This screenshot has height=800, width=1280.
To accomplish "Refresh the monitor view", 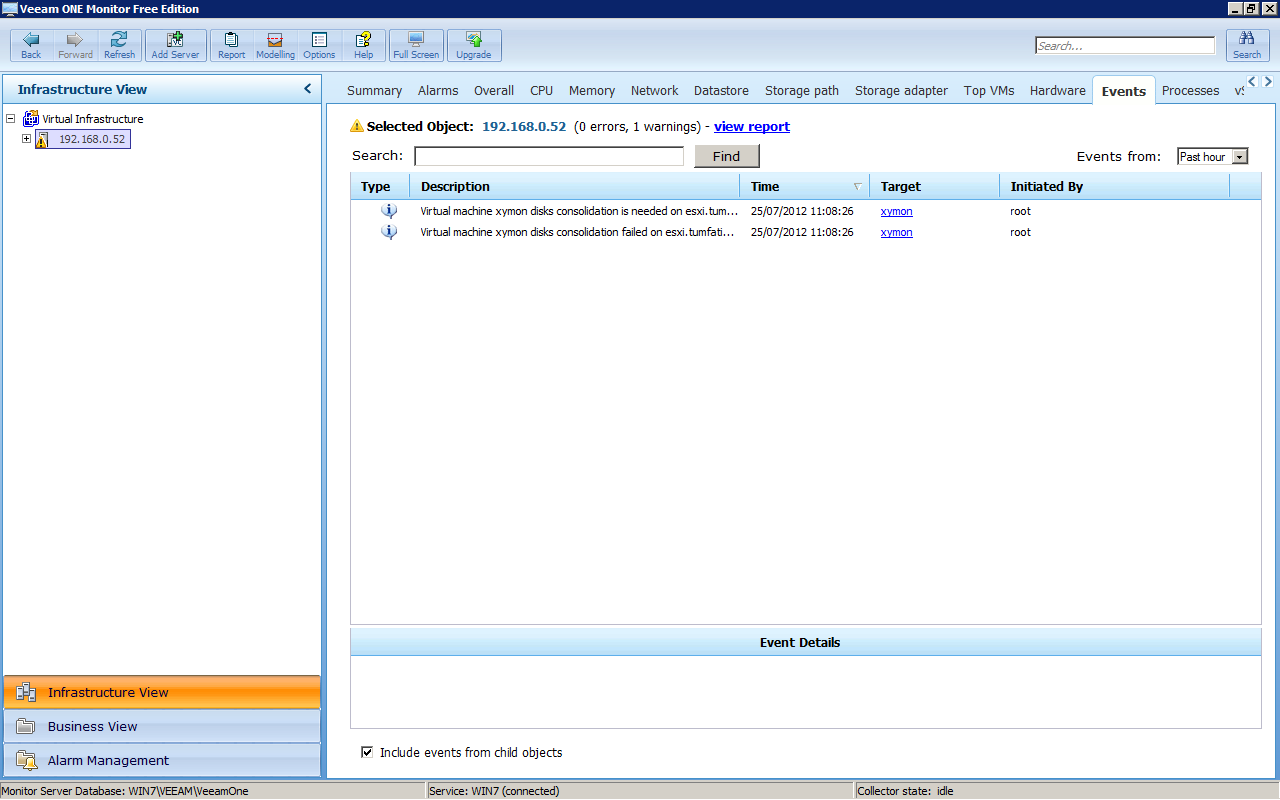I will click(119, 45).
